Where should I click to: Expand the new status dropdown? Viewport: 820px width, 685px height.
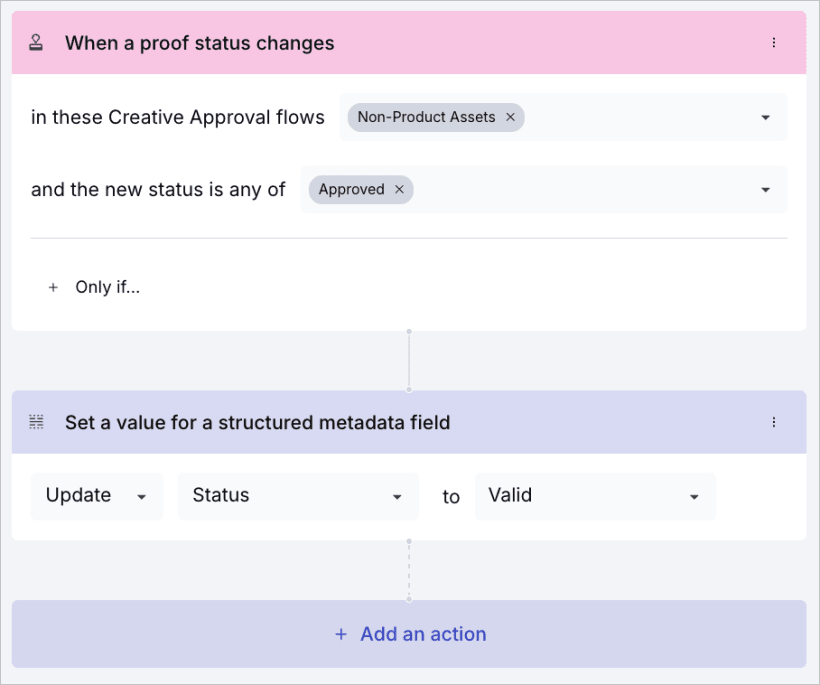[765, 189]
